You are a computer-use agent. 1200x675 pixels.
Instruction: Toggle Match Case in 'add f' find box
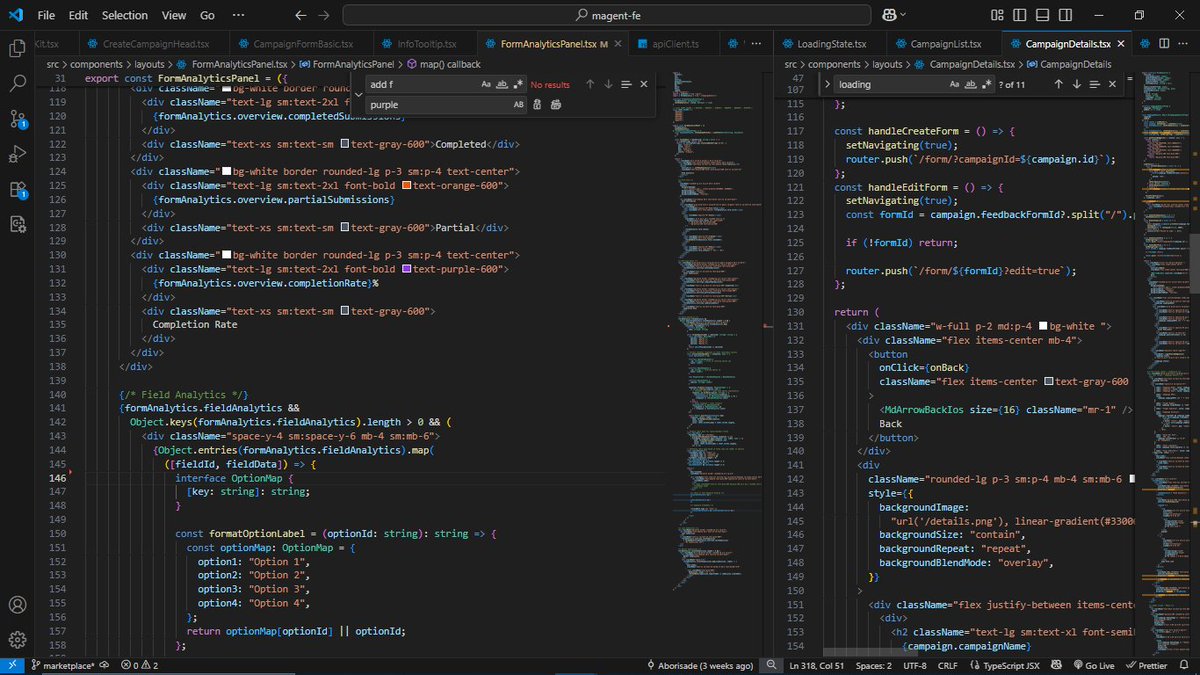(486, 85)
